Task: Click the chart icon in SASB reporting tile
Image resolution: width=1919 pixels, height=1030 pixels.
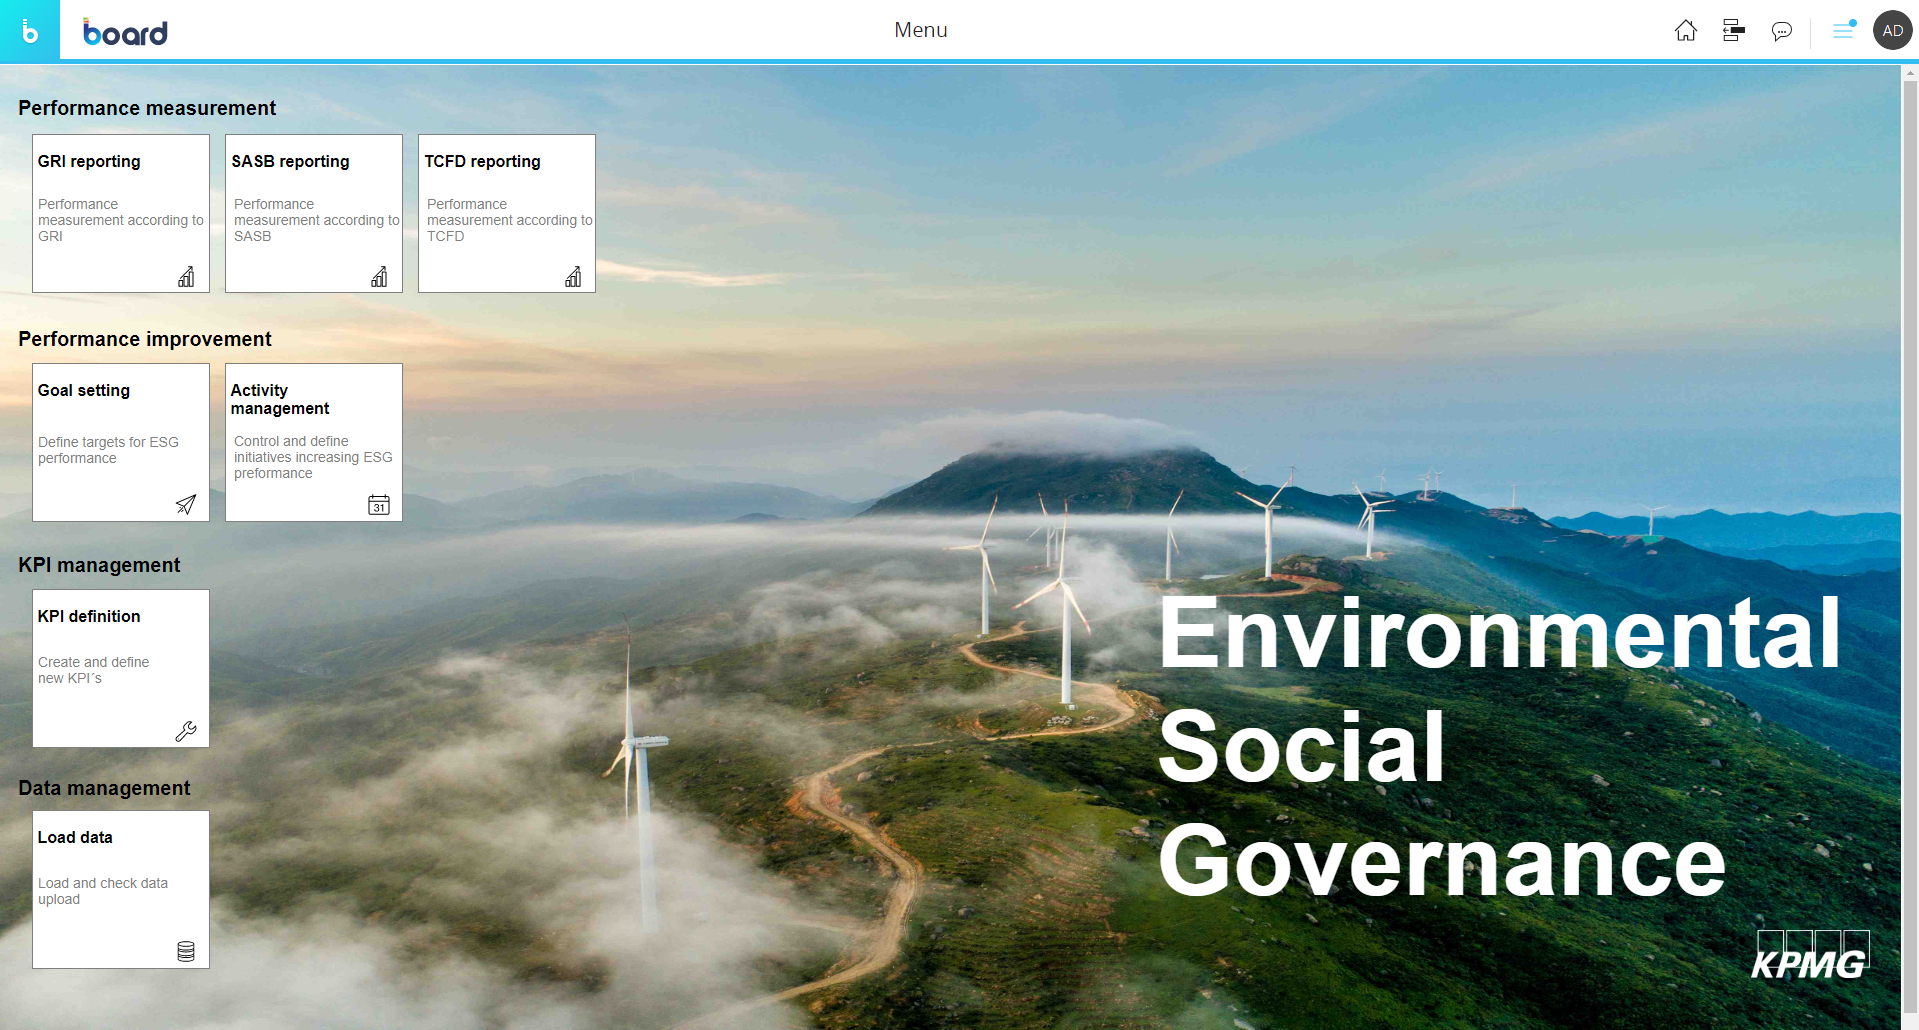Action: click(379, 277)
